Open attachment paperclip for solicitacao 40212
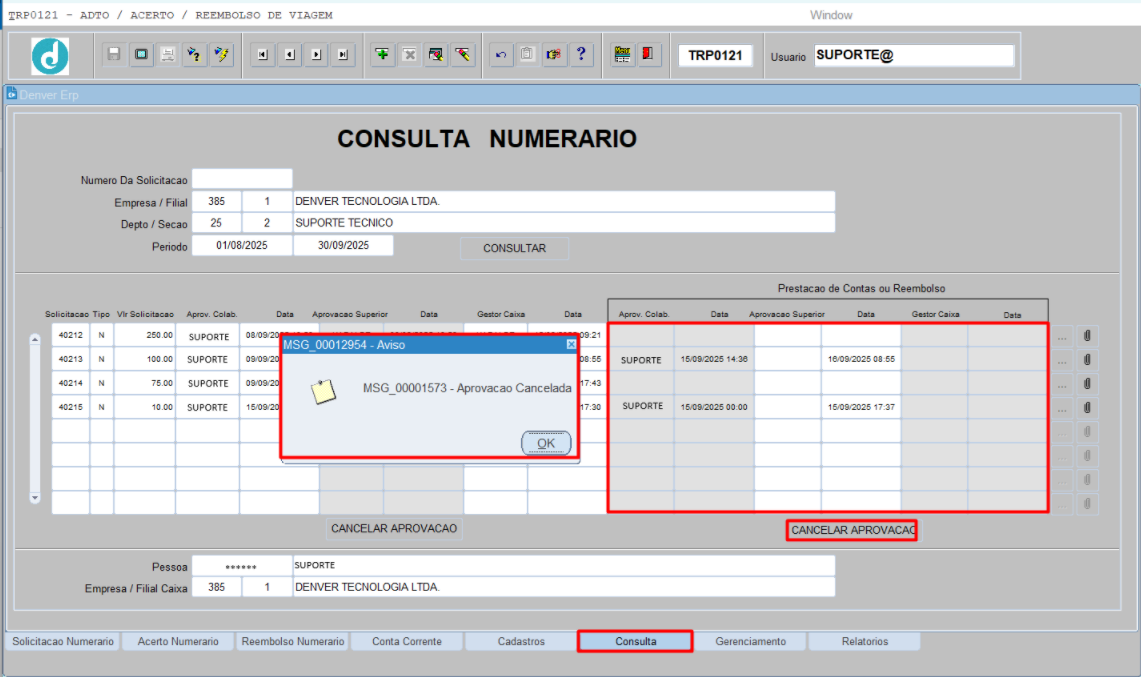Image resolution: width=1141 pixels, height=677 pixels. point(1087,336)
